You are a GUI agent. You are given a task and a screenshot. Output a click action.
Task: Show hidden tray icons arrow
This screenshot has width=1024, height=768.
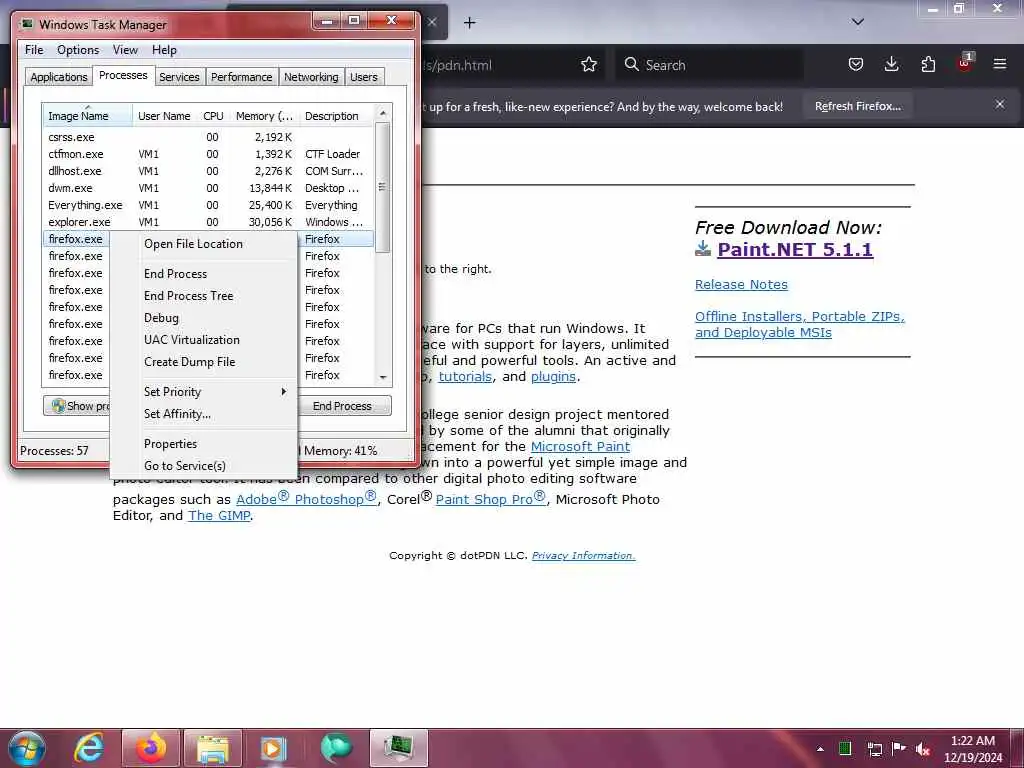tap(820, 749)
